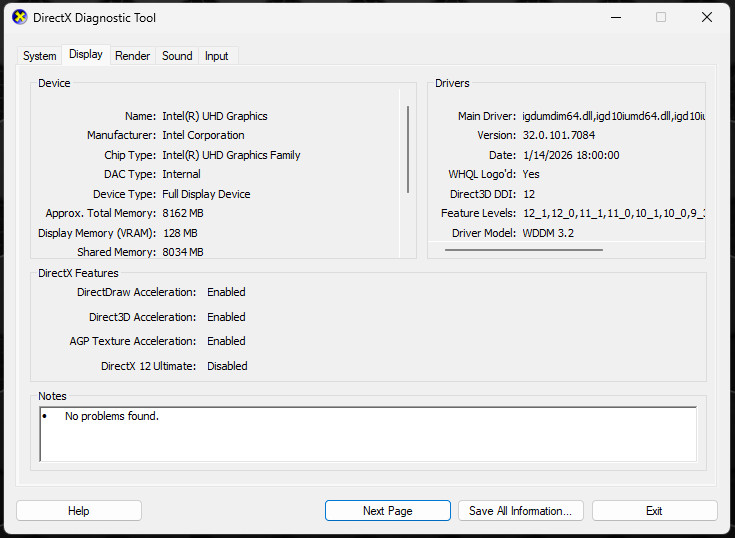This screenshot has height=538, width=735.
Task: Click the VRAM value 128 MB
Action: pos(180,233)
